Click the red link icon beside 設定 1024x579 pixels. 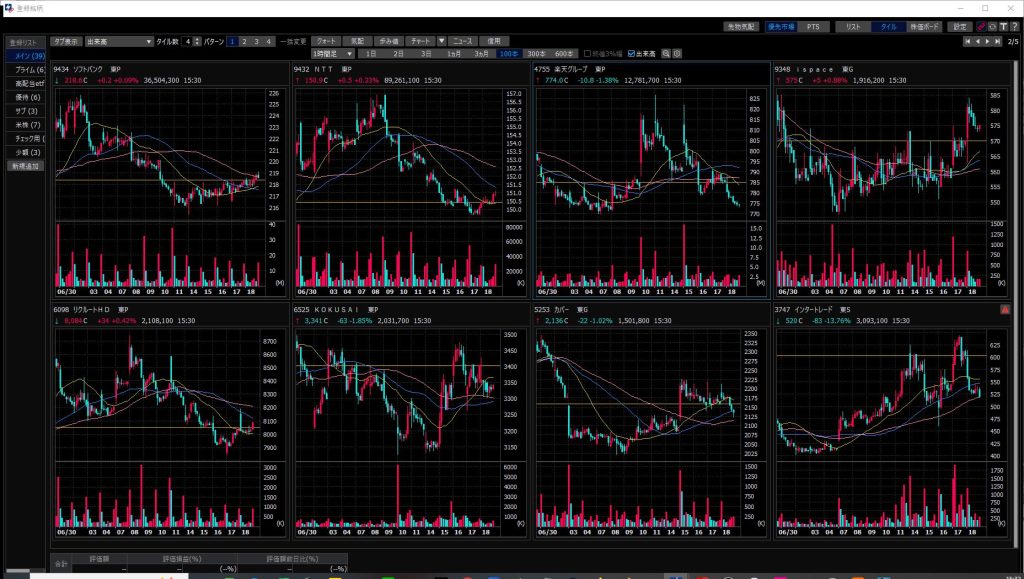981,27
